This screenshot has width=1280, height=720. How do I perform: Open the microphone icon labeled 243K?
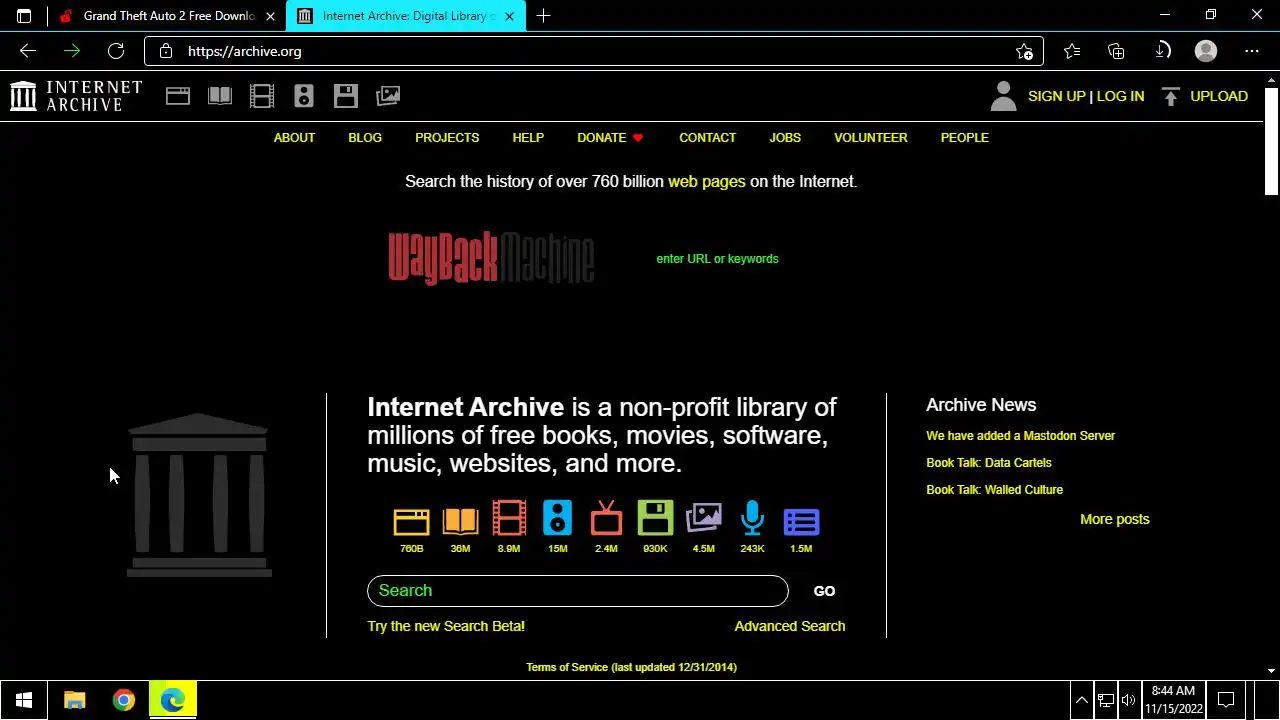(x=752, y=519)
